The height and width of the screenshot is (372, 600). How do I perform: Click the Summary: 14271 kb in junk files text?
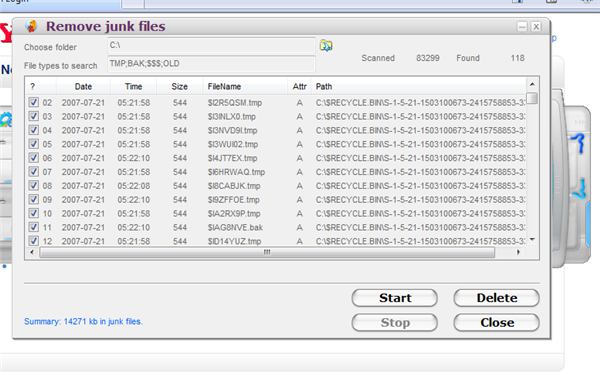click(x=83, y=321)
